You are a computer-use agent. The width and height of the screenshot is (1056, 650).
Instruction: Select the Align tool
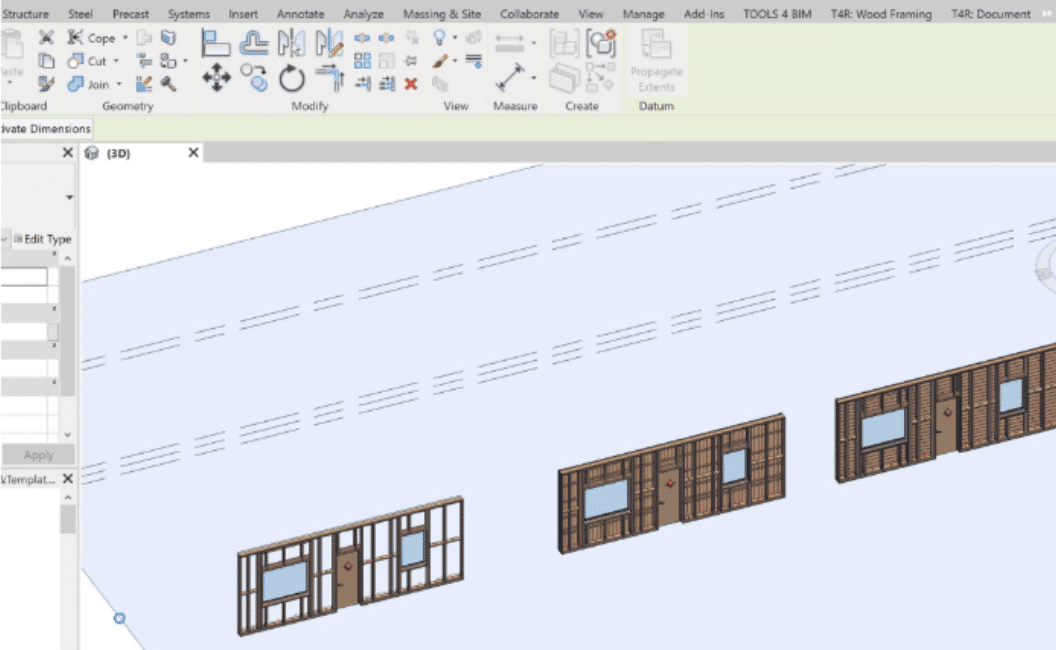click(x=216, y=43)
